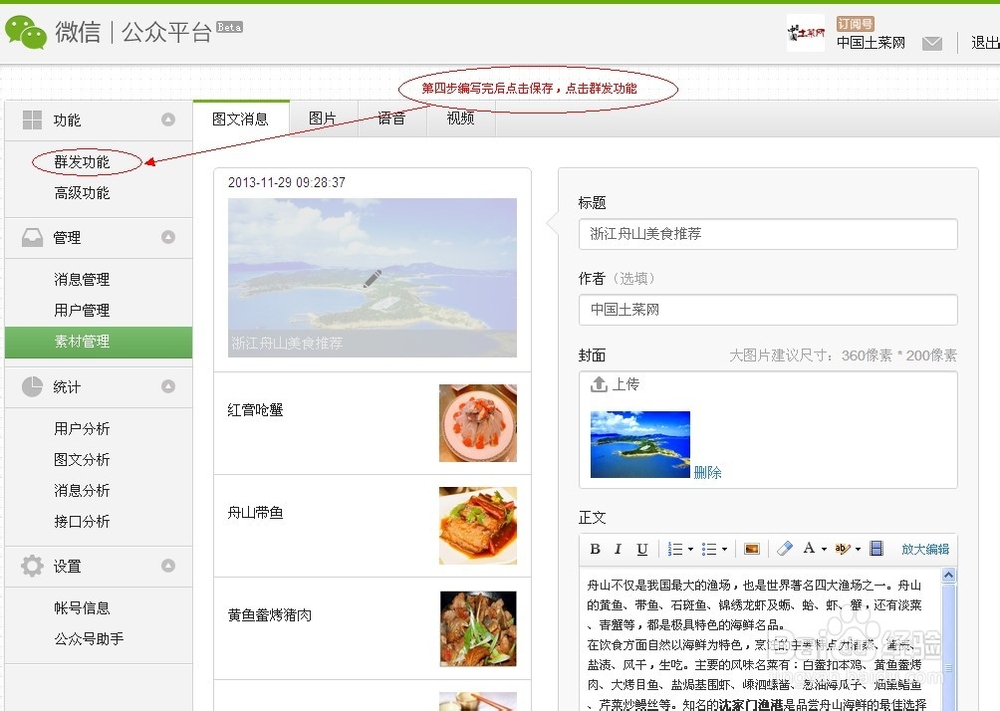Apply italic formatting
1000x711 pixels.
617,548
